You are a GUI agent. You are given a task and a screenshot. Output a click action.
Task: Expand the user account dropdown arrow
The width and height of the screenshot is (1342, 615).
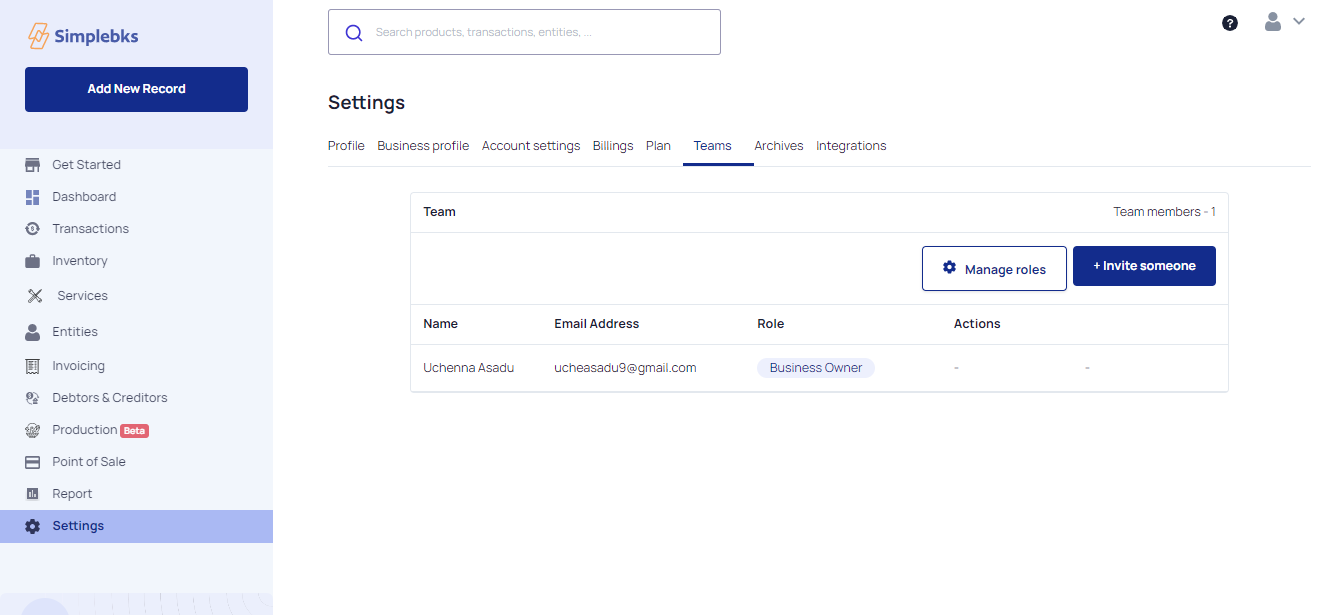(1299, 21)
